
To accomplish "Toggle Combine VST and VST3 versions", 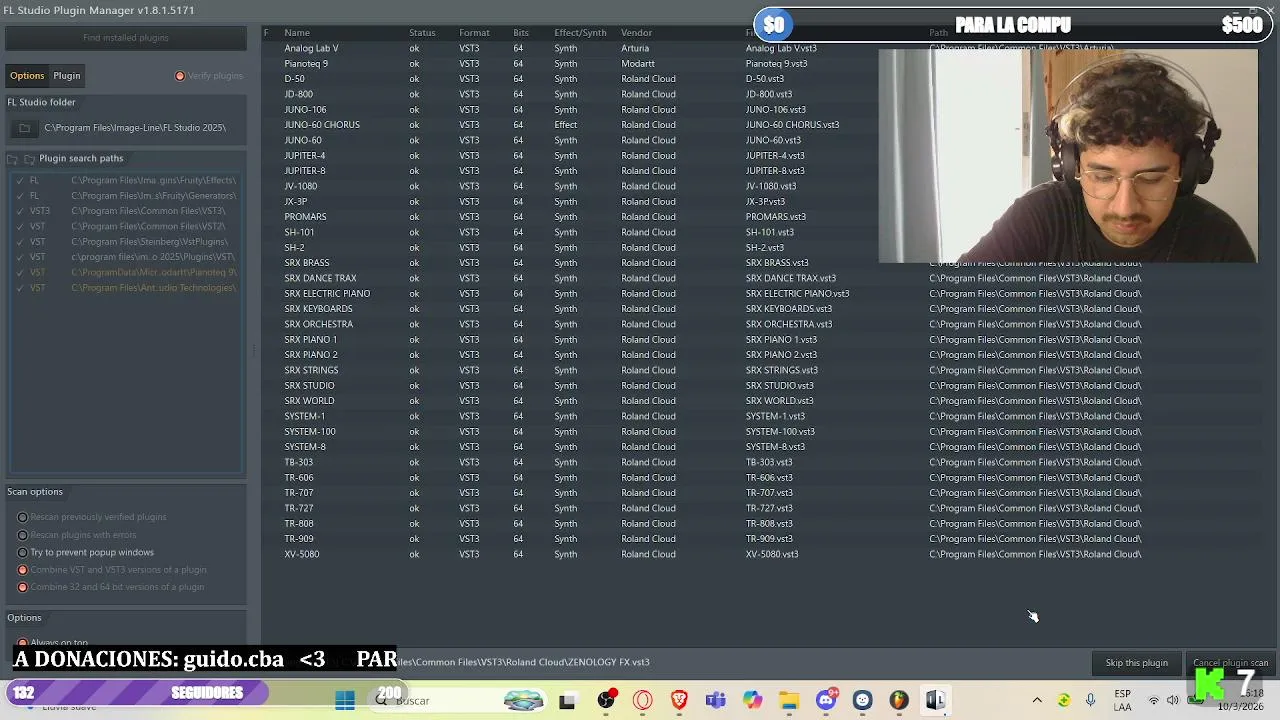I will [x=22, y=570].
